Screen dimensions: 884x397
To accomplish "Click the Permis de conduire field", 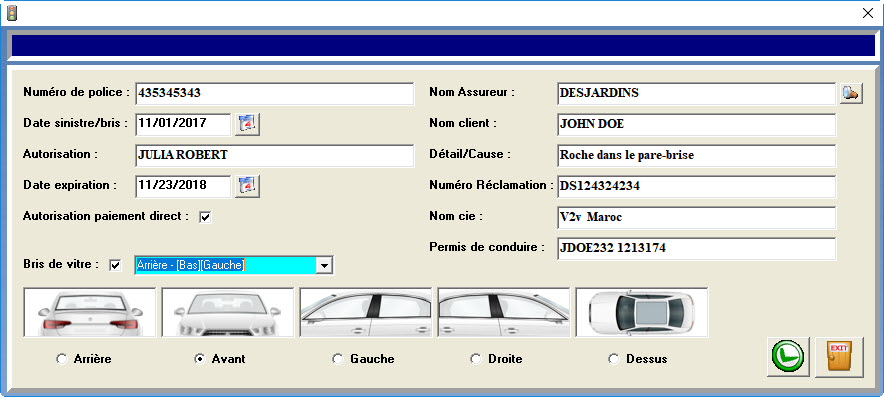I will tap(696, 249).
